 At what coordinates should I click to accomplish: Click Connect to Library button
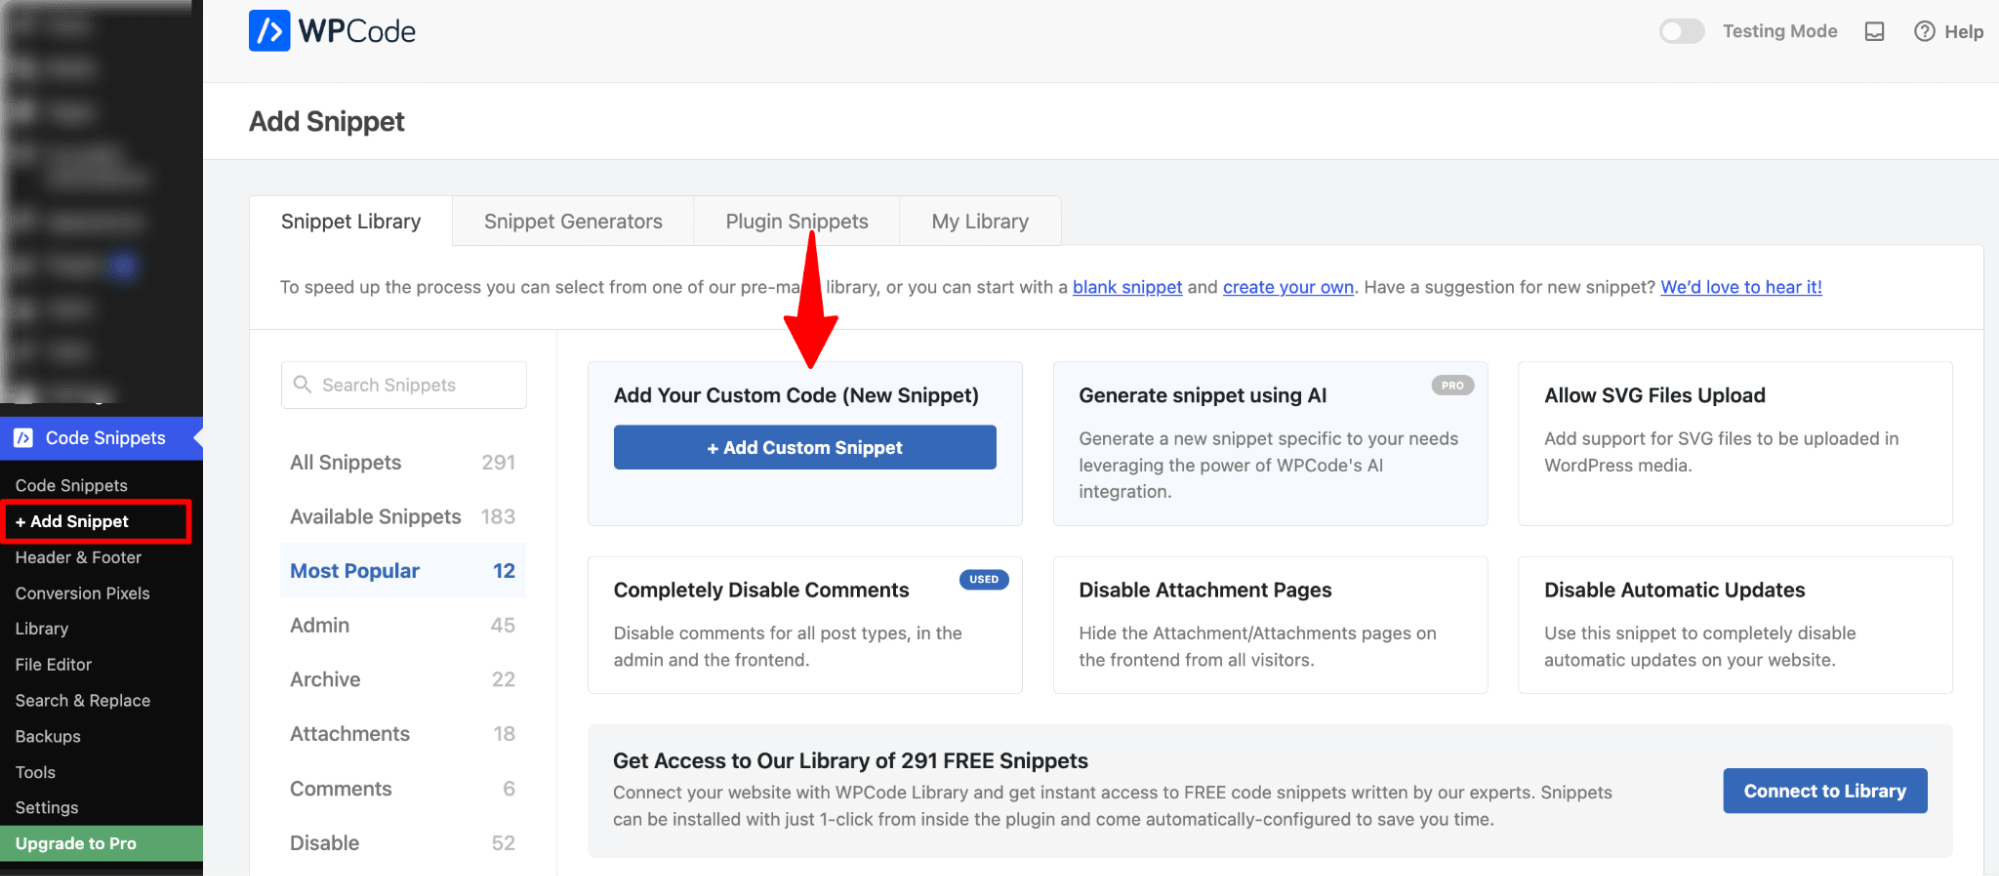tap(1825, 790)
